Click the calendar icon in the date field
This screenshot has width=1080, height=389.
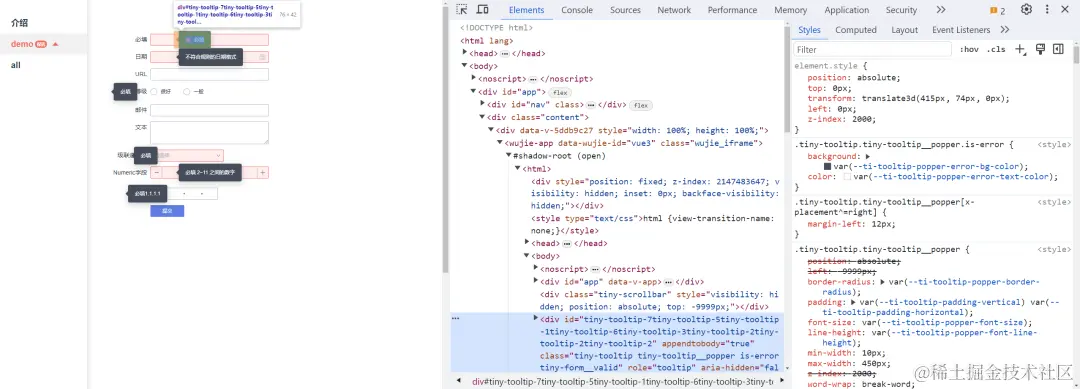262,57
